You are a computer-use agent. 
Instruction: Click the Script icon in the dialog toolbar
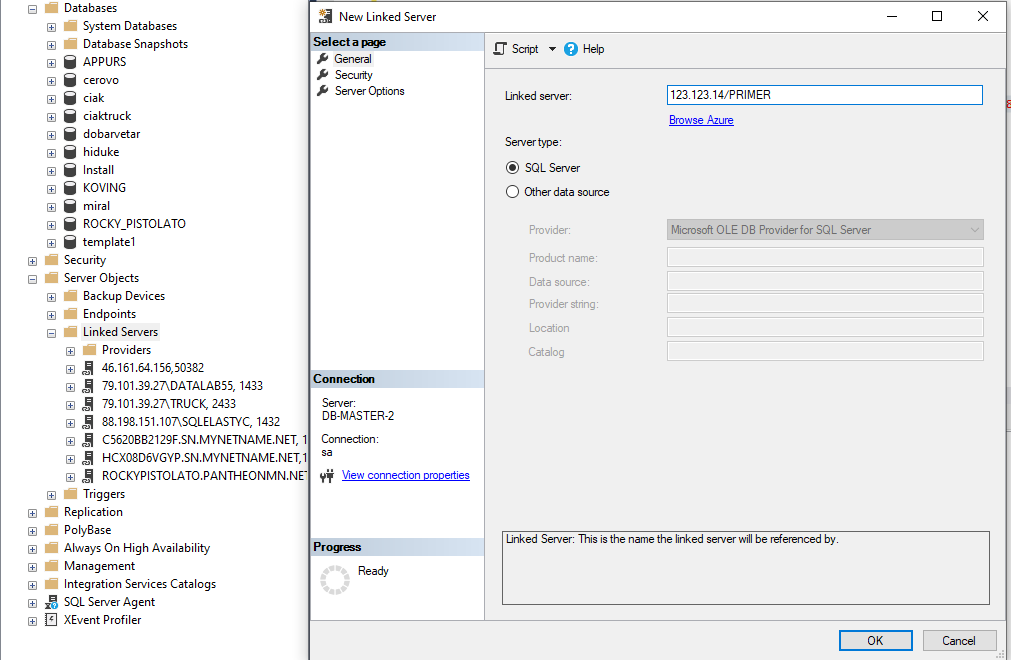[500, 49]
